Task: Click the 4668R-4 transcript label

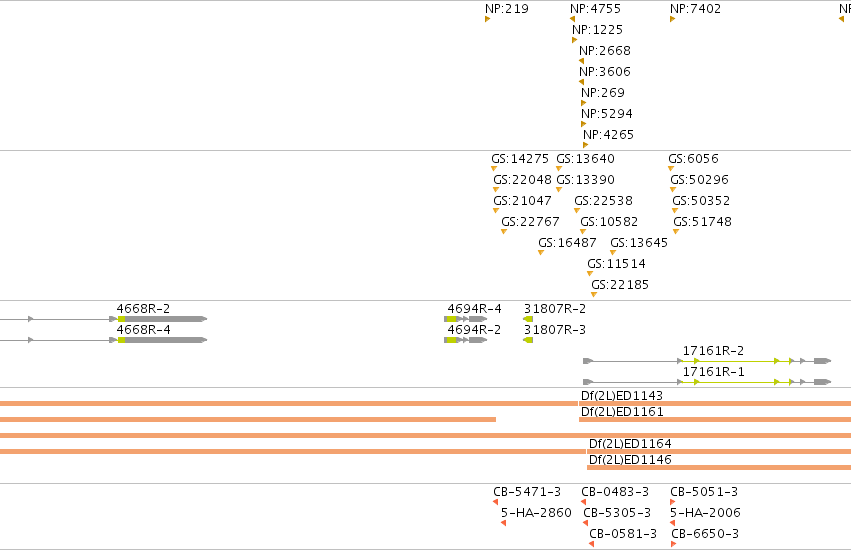Action: [x=143, y=330]
